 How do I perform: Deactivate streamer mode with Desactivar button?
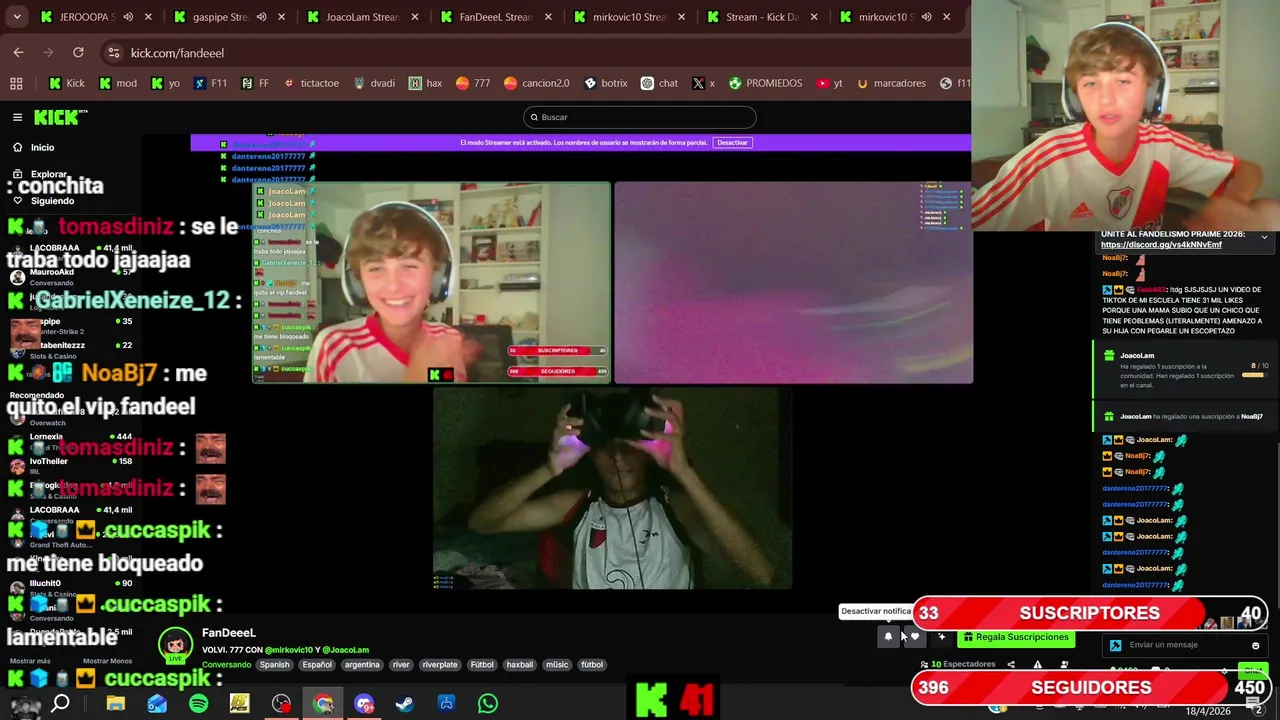pyautogui.click(x=732, y=143)
